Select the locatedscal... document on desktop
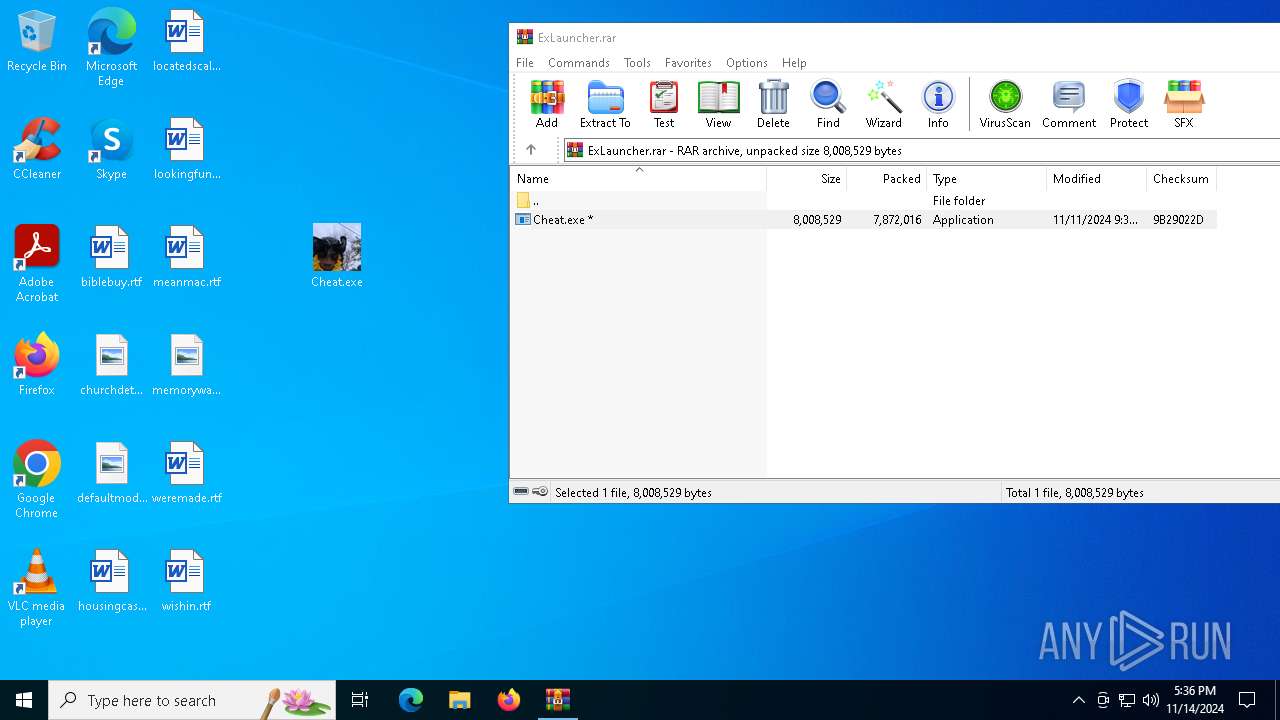Screen dimensions: 1280x720 (x=186, y=41)
